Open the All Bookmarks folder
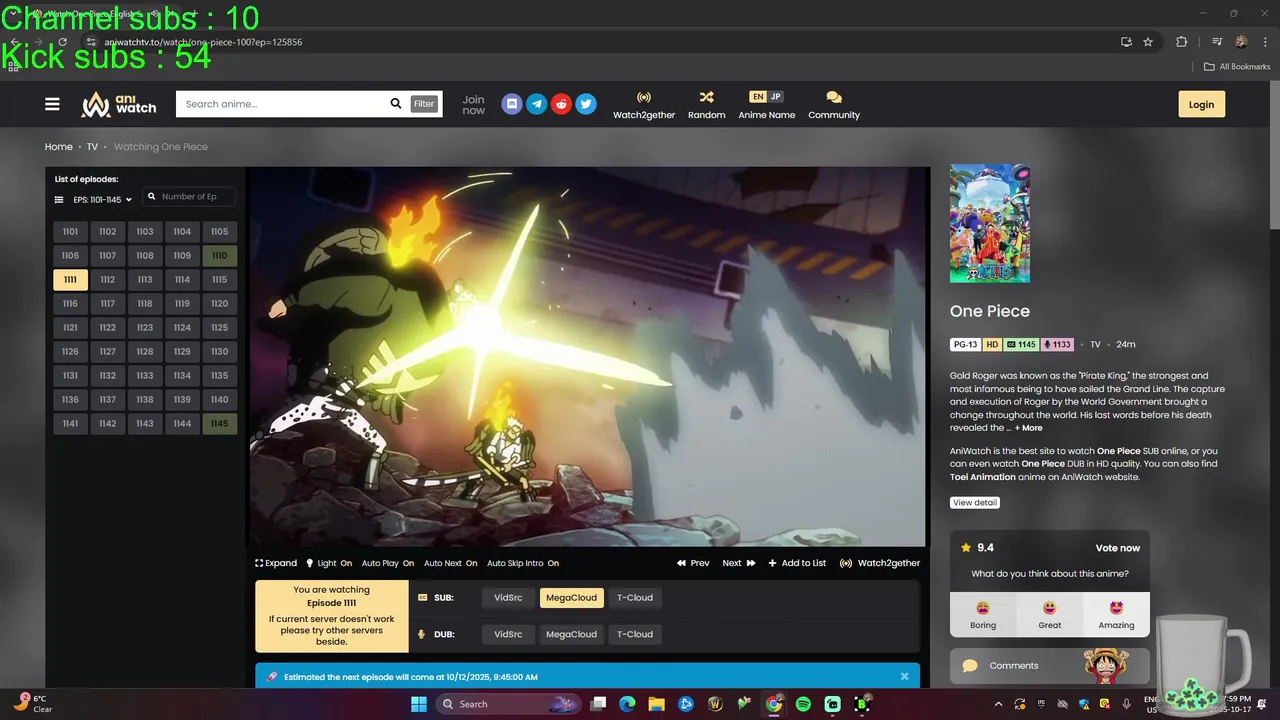This screenshot has height=720, width=1280. 1237,67
